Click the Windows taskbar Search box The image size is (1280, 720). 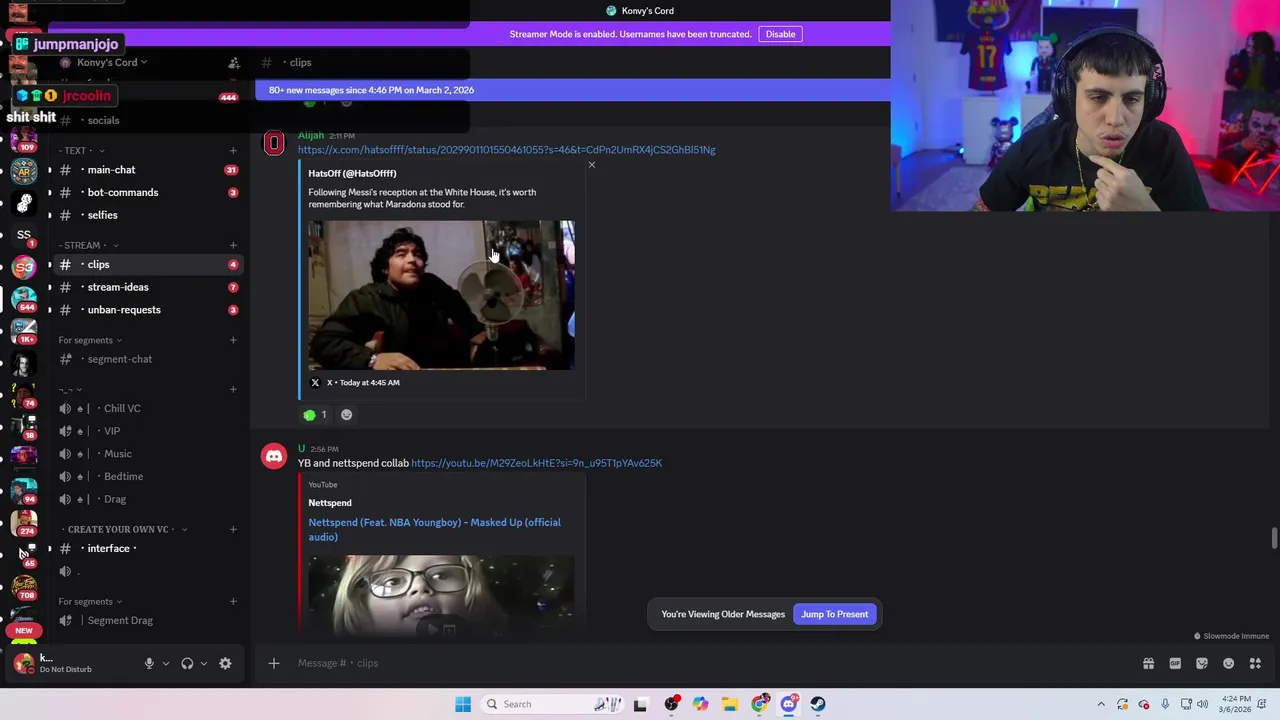554,704
